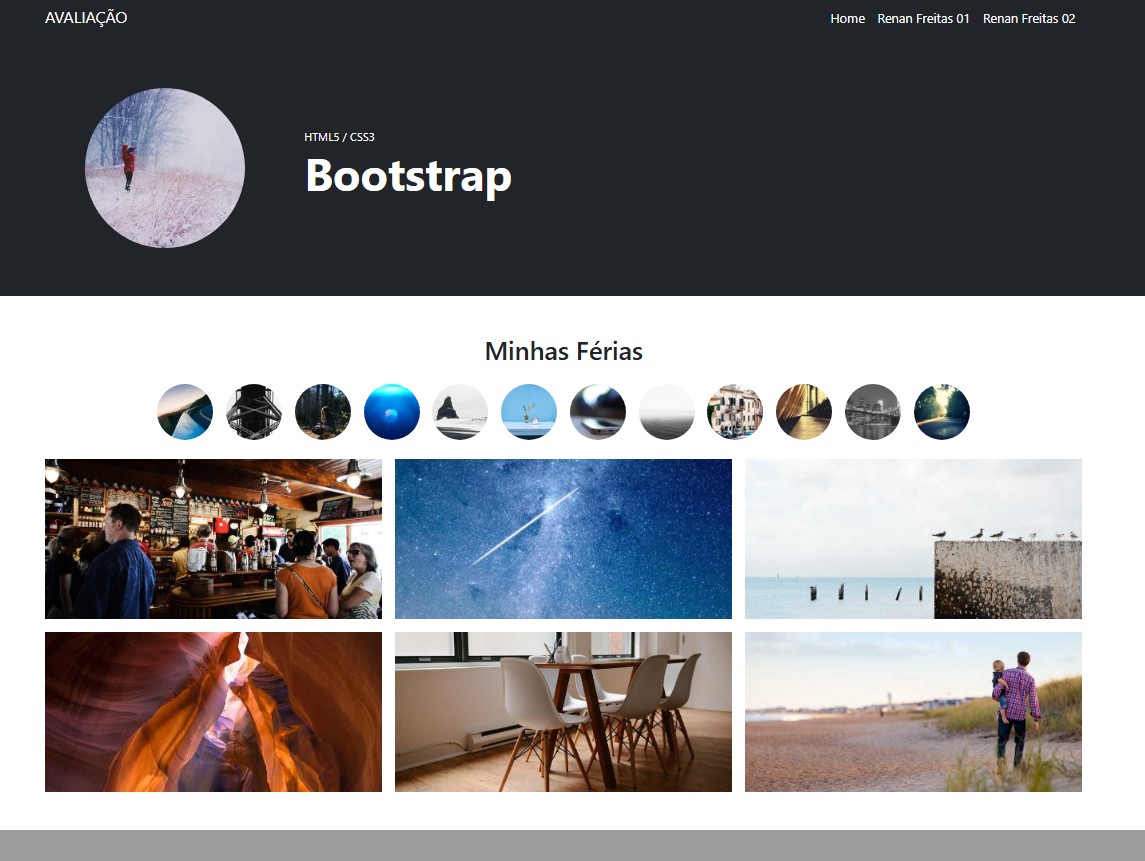Click the AVALIAÇÃO brand link

point(83,17)
